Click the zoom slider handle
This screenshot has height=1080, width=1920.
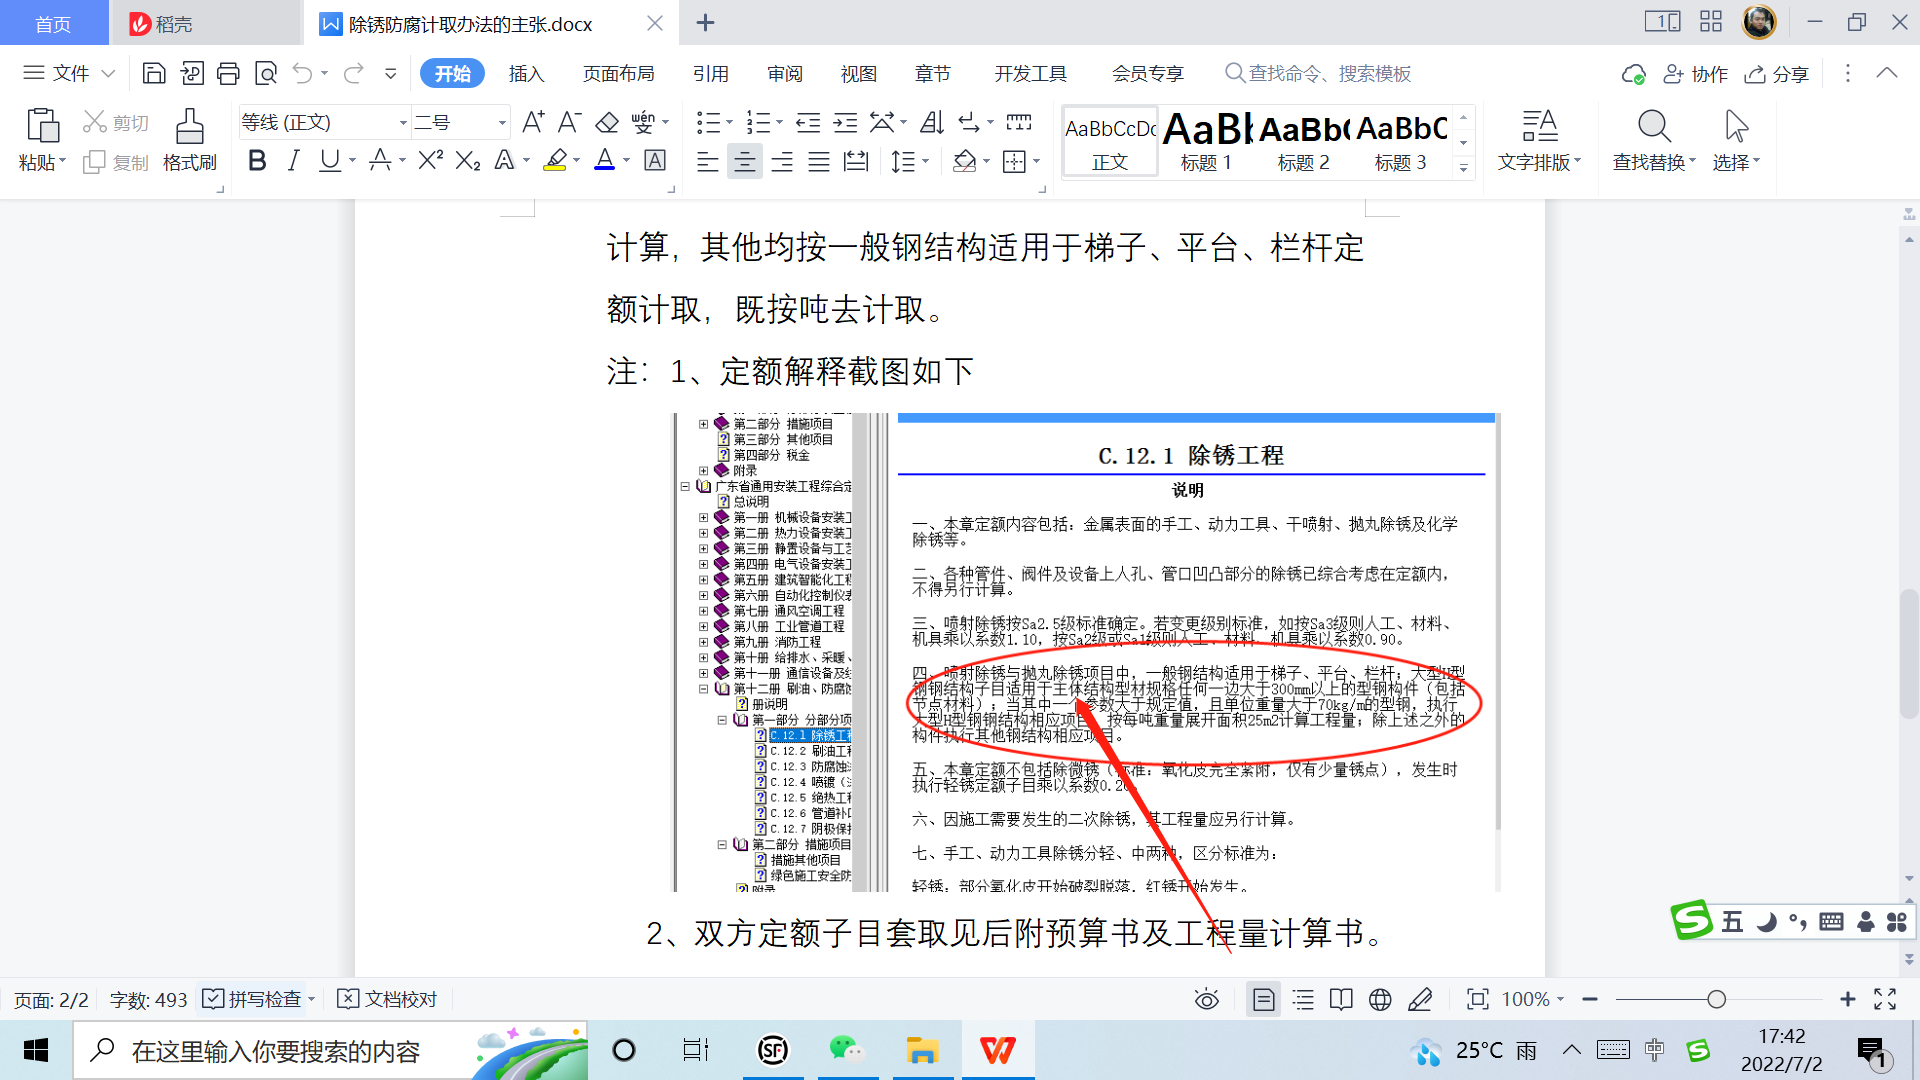point(1717,999)
